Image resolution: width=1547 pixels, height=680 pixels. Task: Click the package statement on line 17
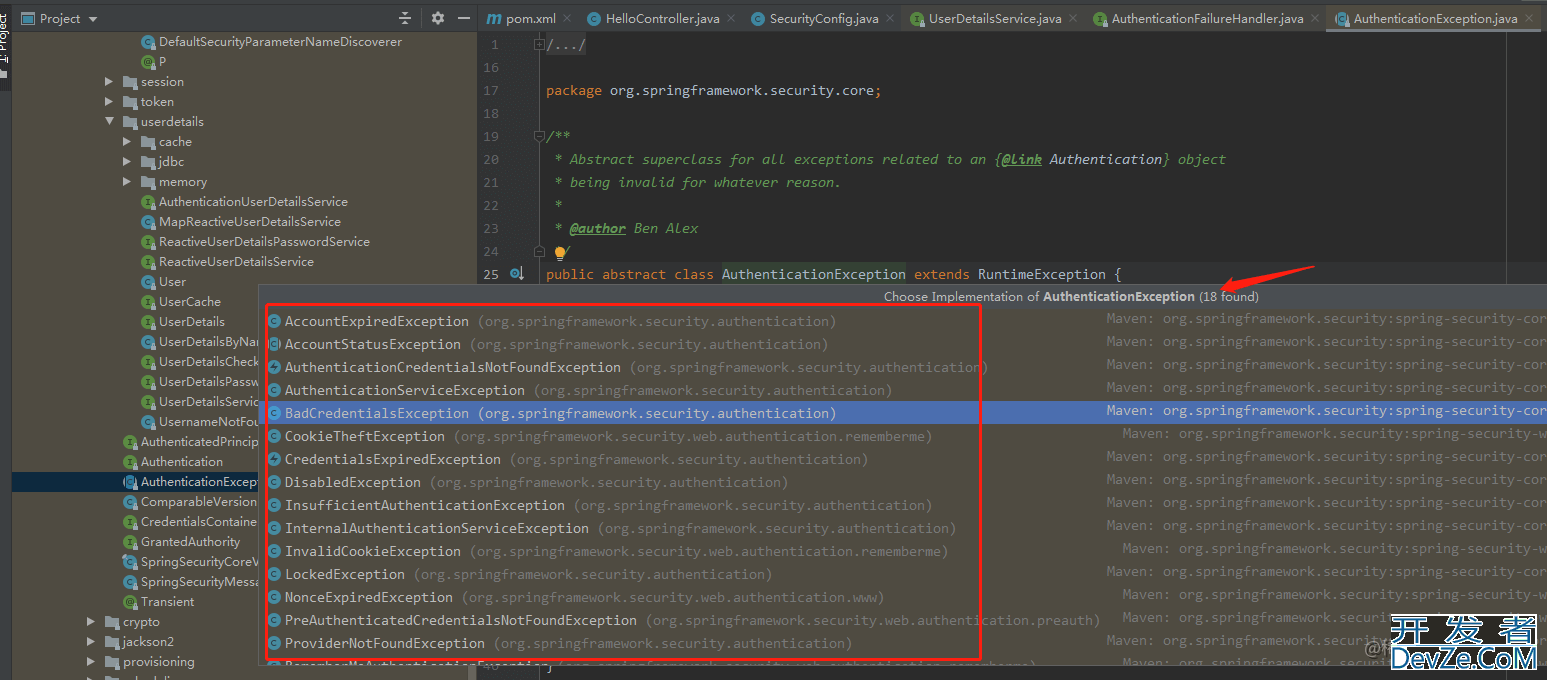(713, 91)
